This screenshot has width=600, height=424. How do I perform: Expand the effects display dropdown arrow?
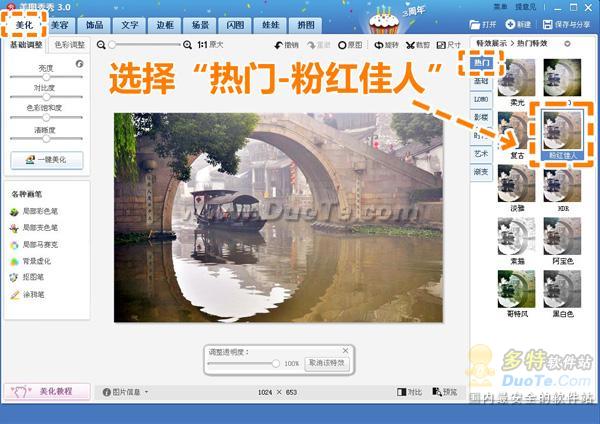(568, 44)
